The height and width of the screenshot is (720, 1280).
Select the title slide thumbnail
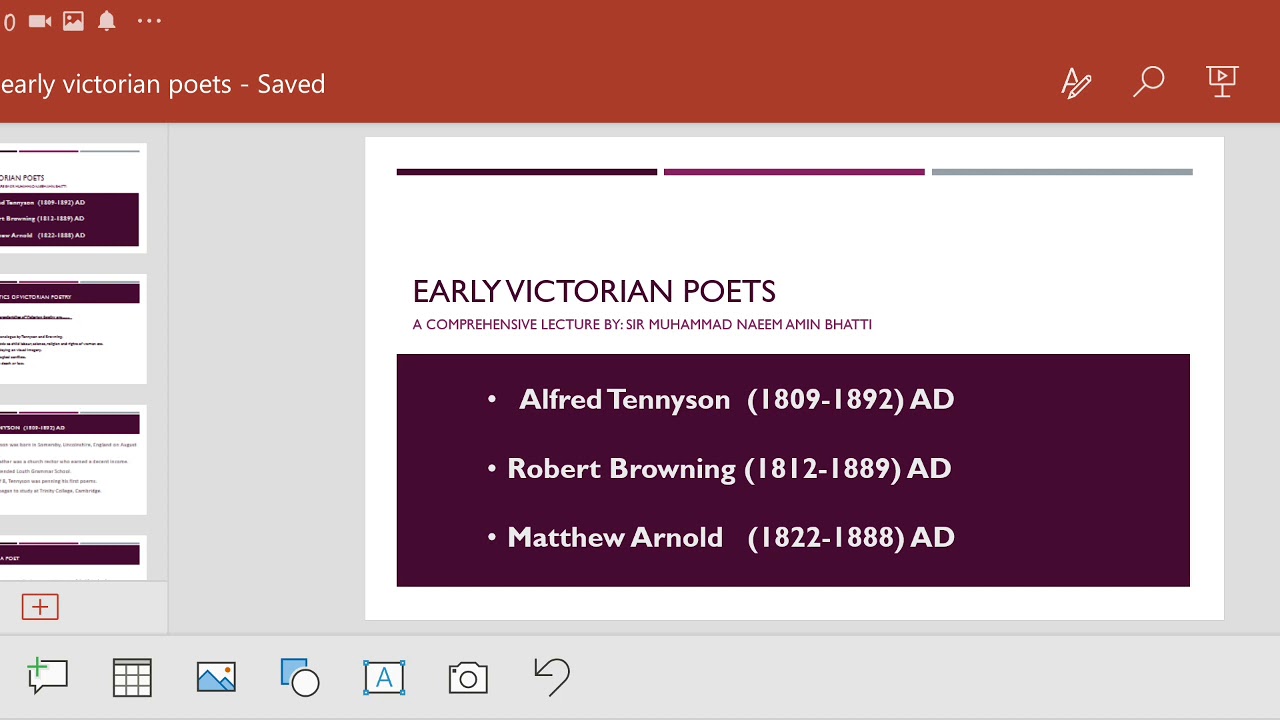coord(73,198)
